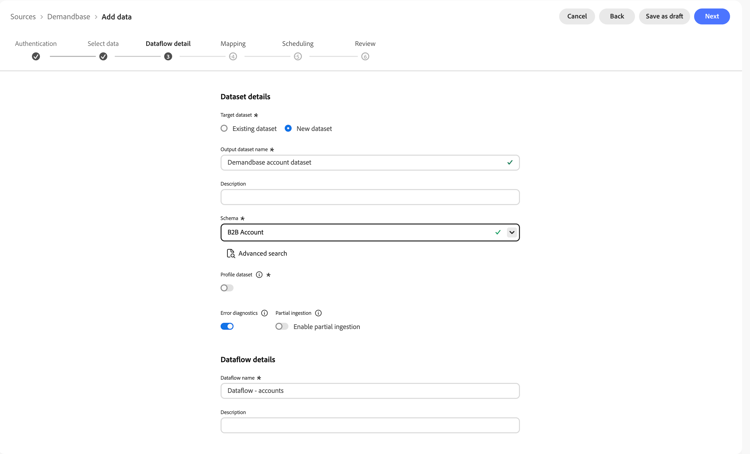Open the Partial ingestion info icon
Screen dimensions: 750x454
tap(319, 313)
